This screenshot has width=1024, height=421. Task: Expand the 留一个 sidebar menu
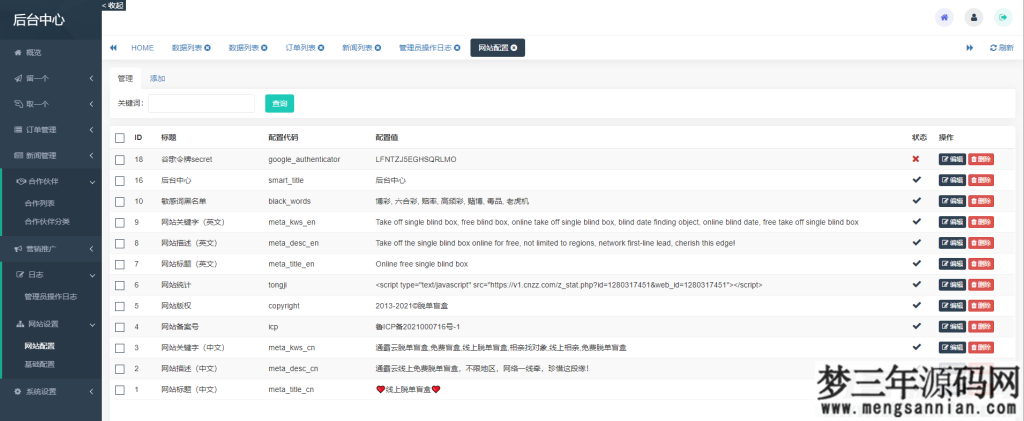pyautogui.click(x=51, y=78)
